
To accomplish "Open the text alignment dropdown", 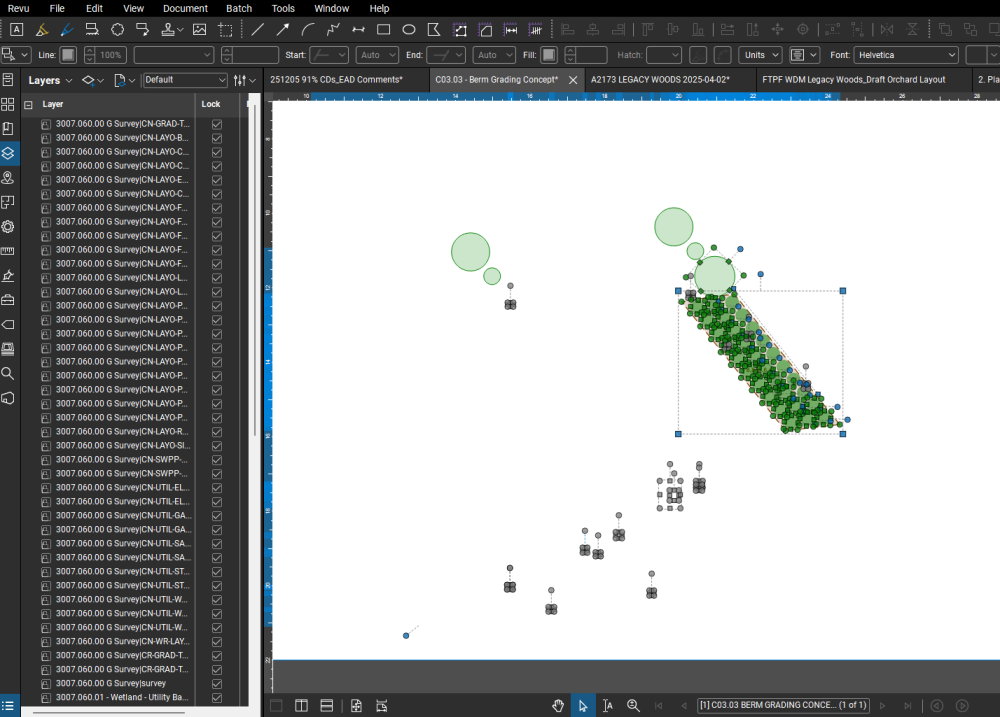I will coord(804,55).
